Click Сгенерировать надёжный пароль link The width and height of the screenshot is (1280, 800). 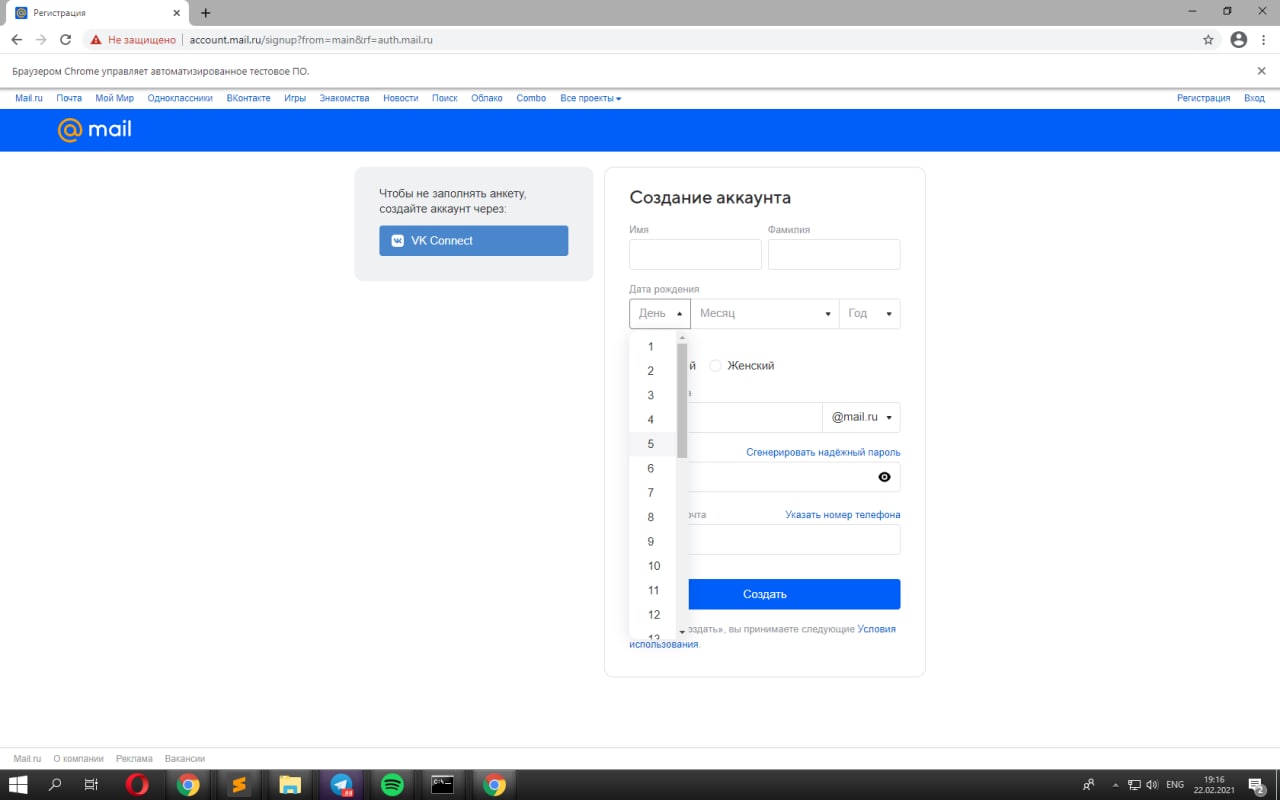(x=823, y=453)
